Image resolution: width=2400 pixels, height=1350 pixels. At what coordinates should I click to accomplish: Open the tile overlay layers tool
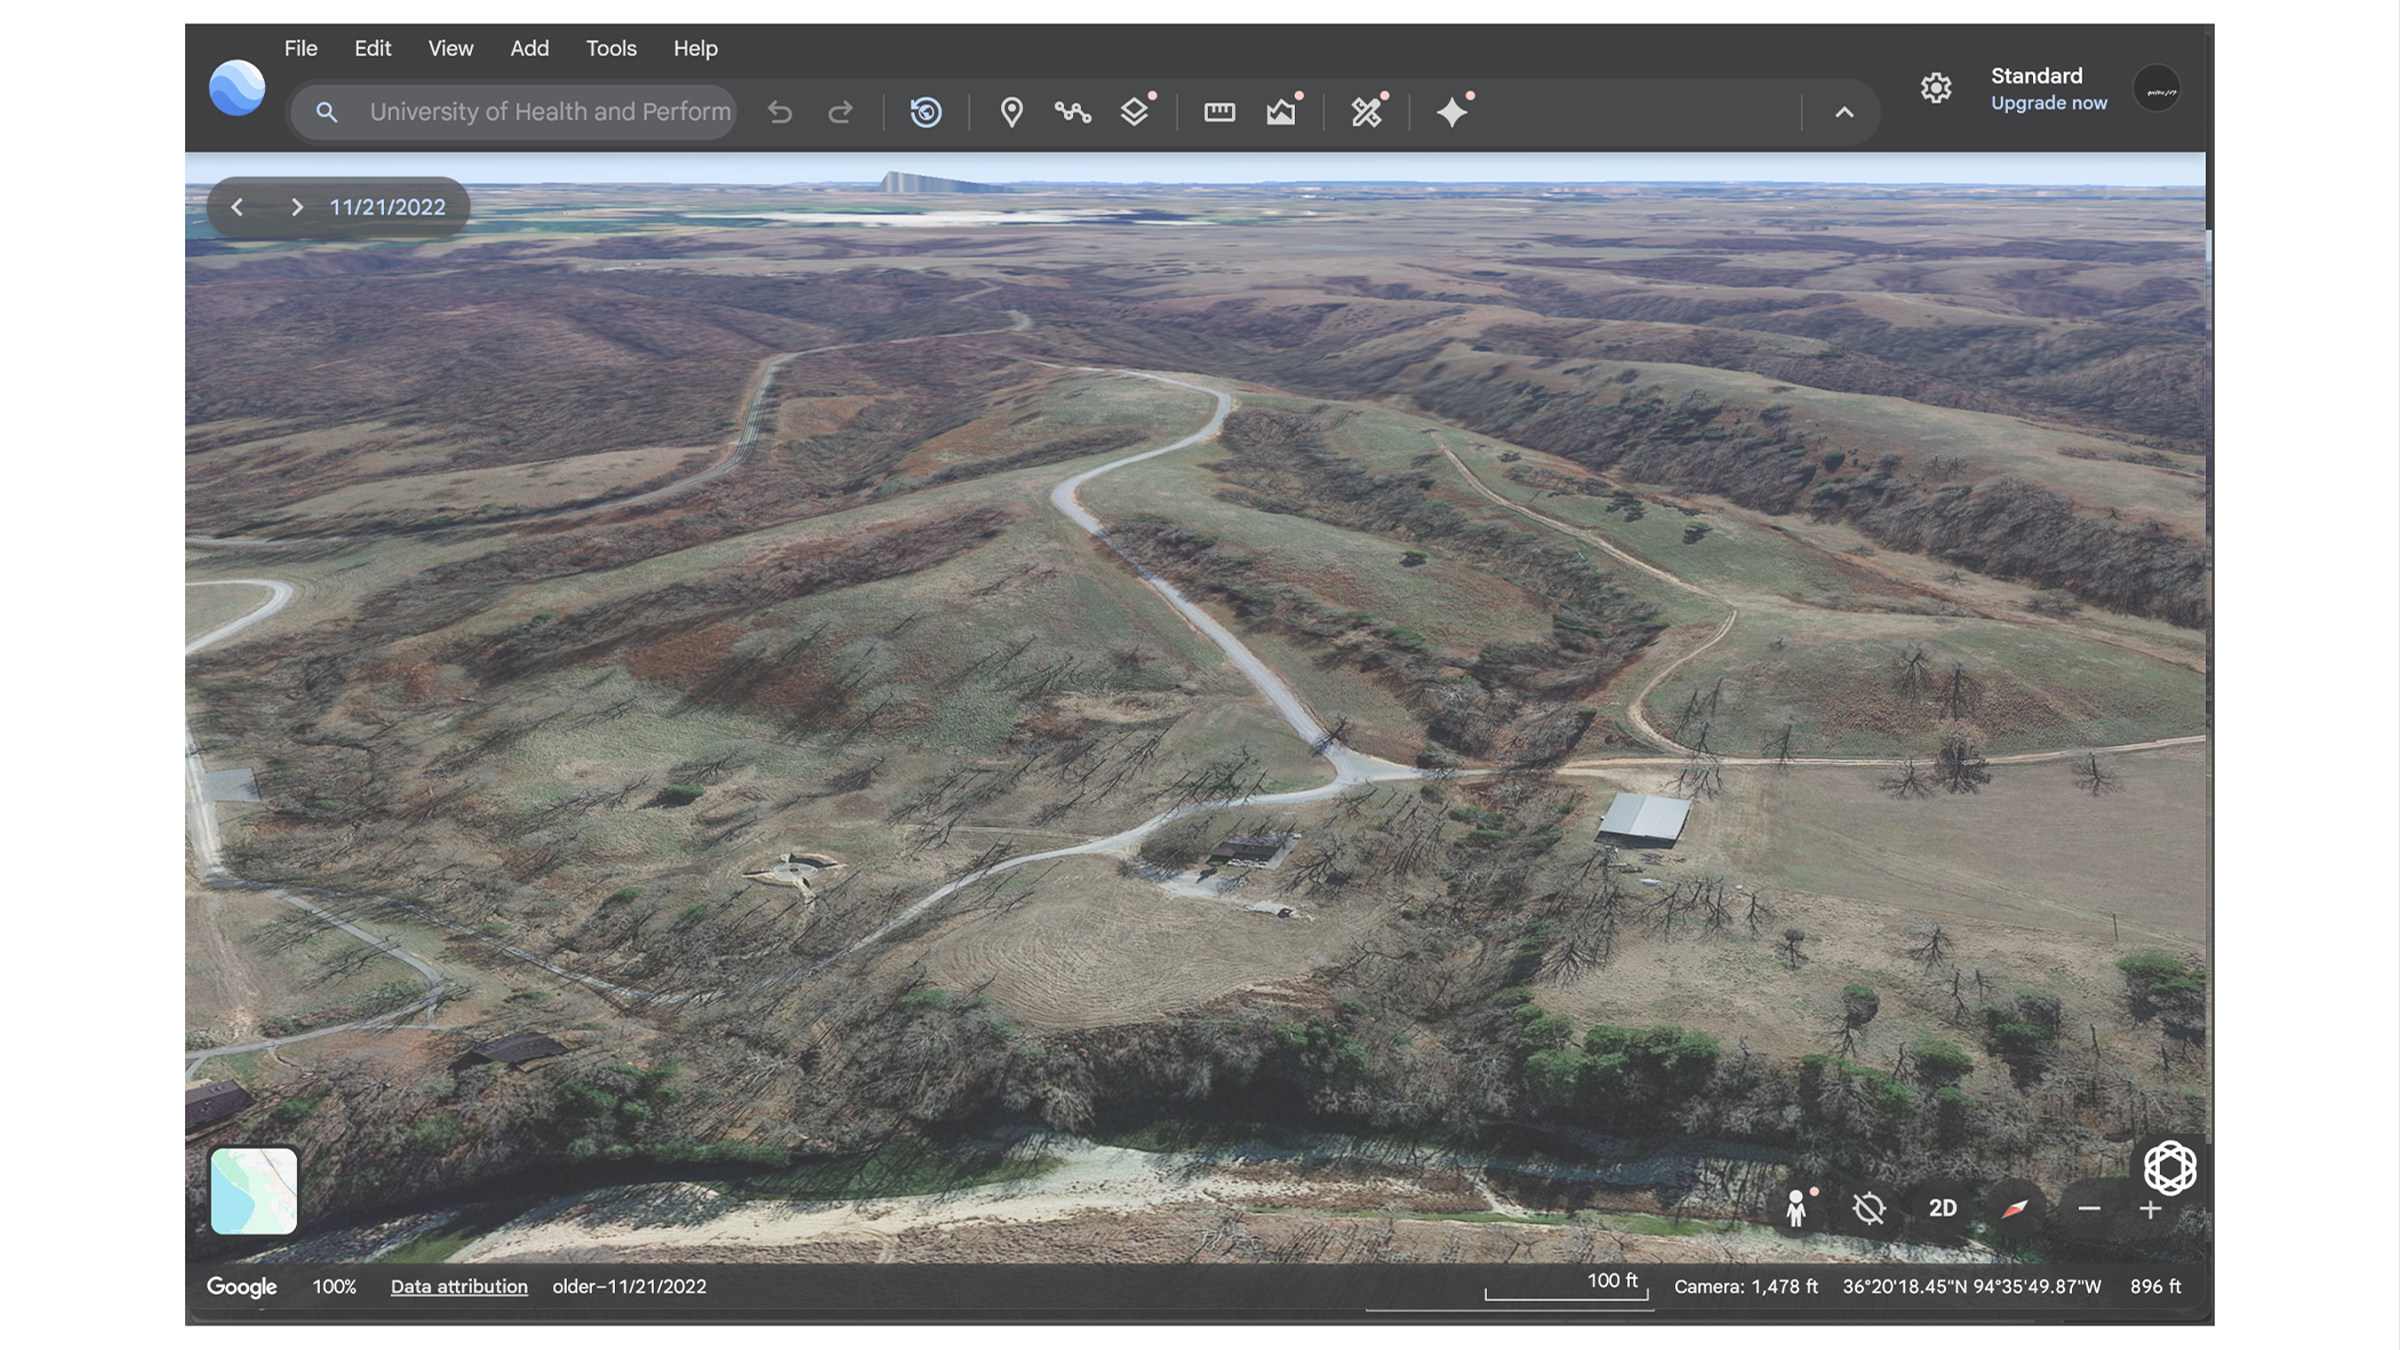pyautogui.click(x=1135, y=111)
